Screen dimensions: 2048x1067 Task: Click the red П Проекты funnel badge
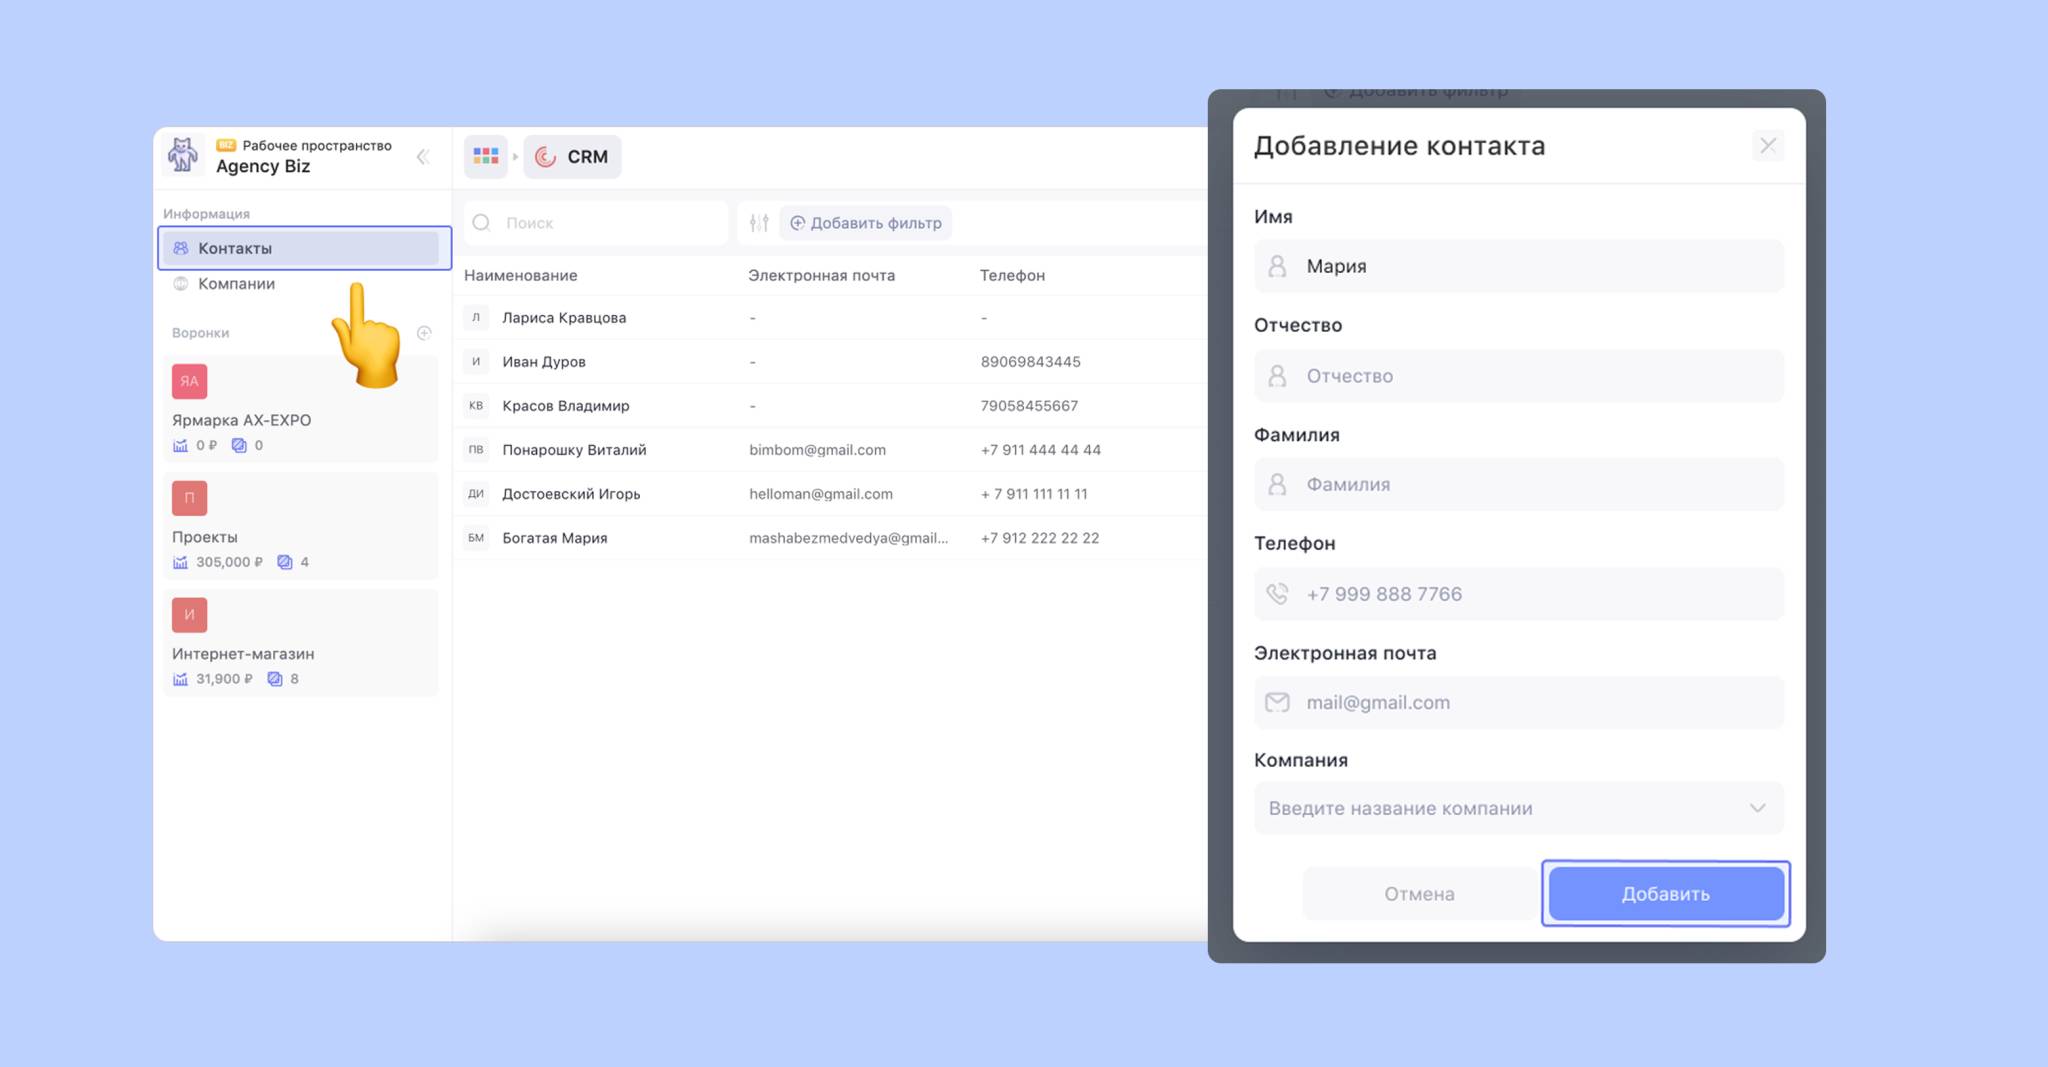click(x=189, y=498)
